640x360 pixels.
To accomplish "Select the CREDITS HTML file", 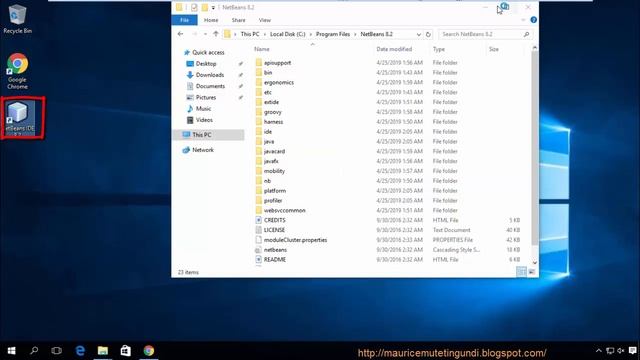I will (275, 220).
